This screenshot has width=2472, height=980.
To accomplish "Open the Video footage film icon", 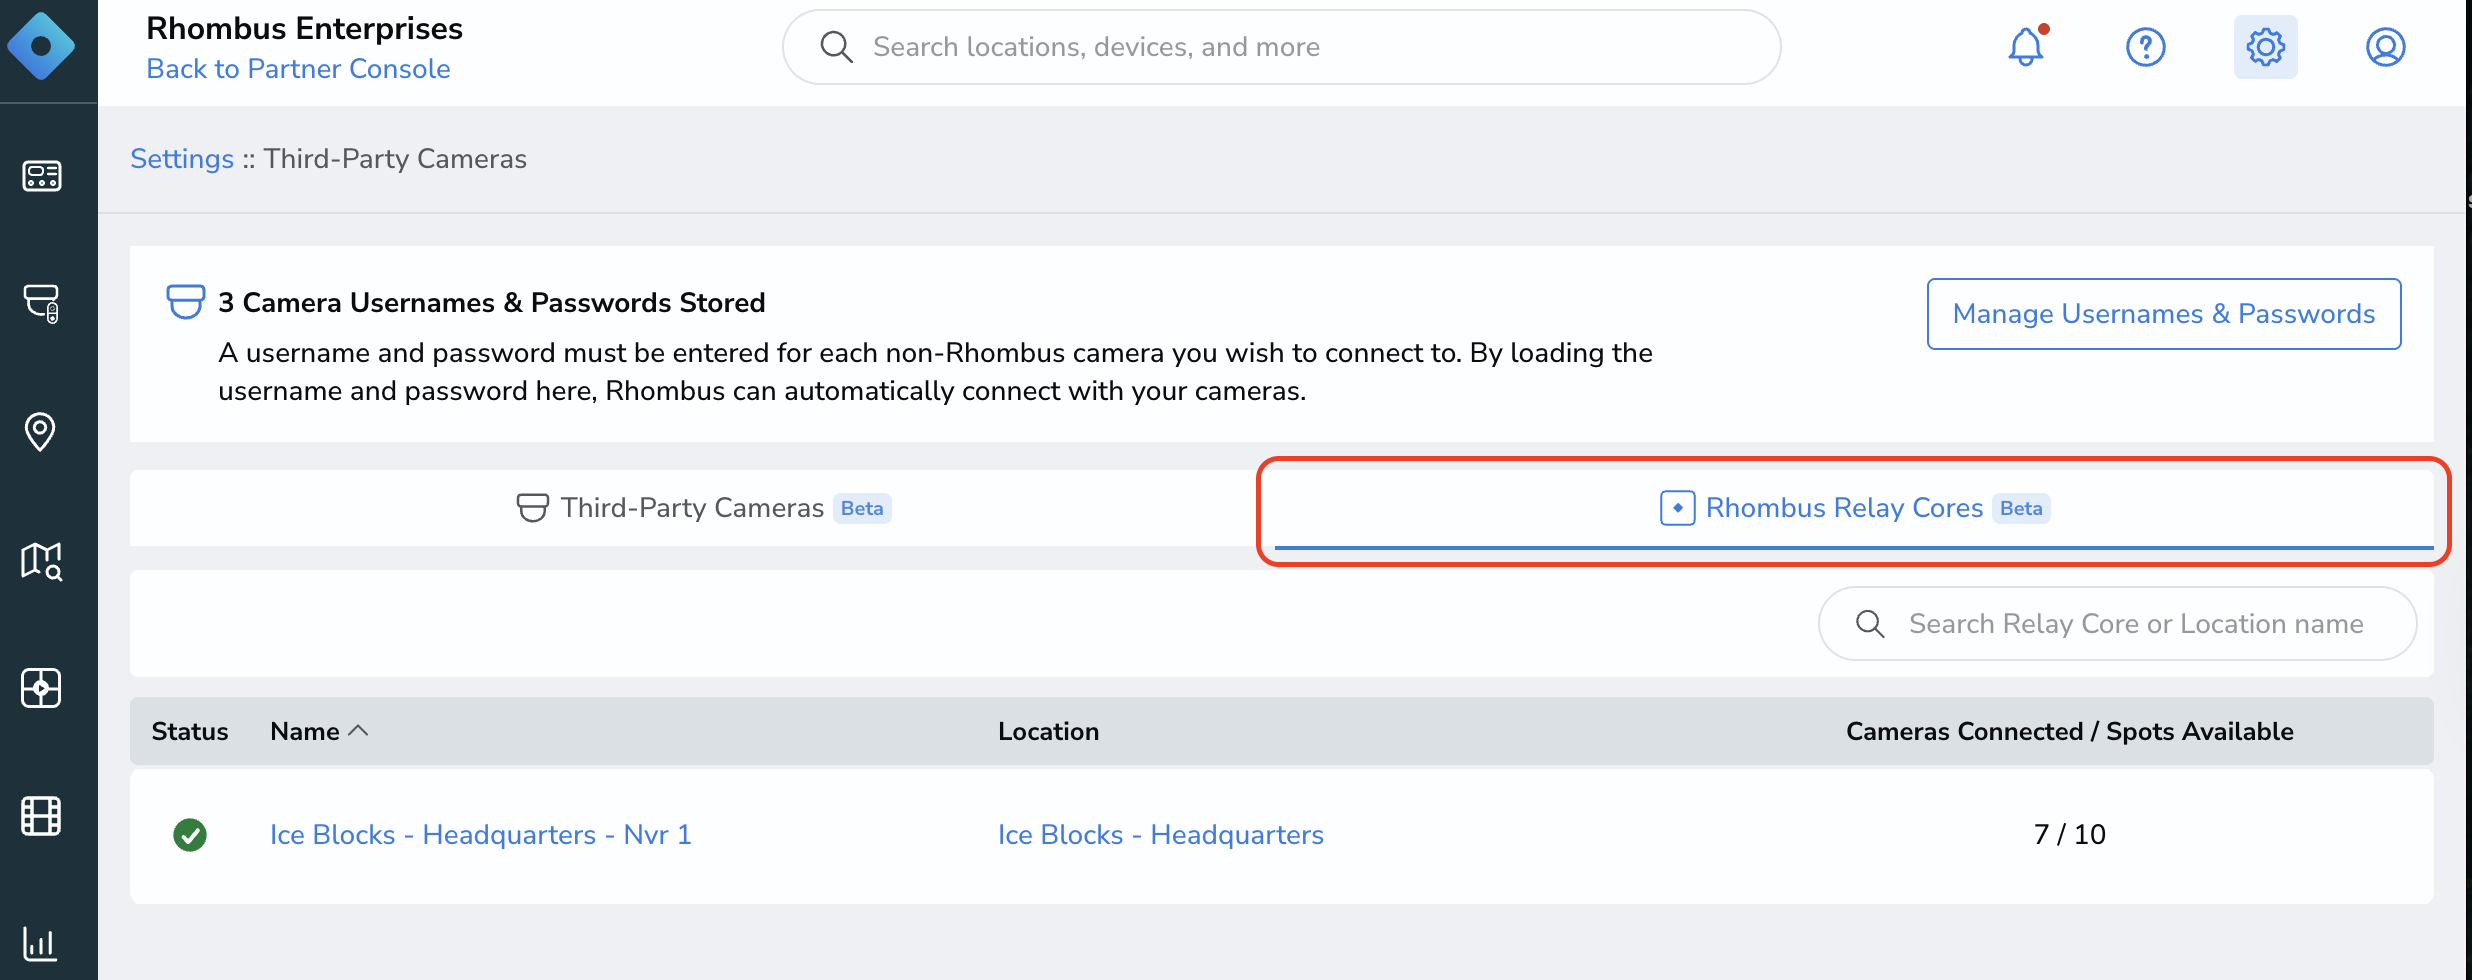I will (41, 816).
